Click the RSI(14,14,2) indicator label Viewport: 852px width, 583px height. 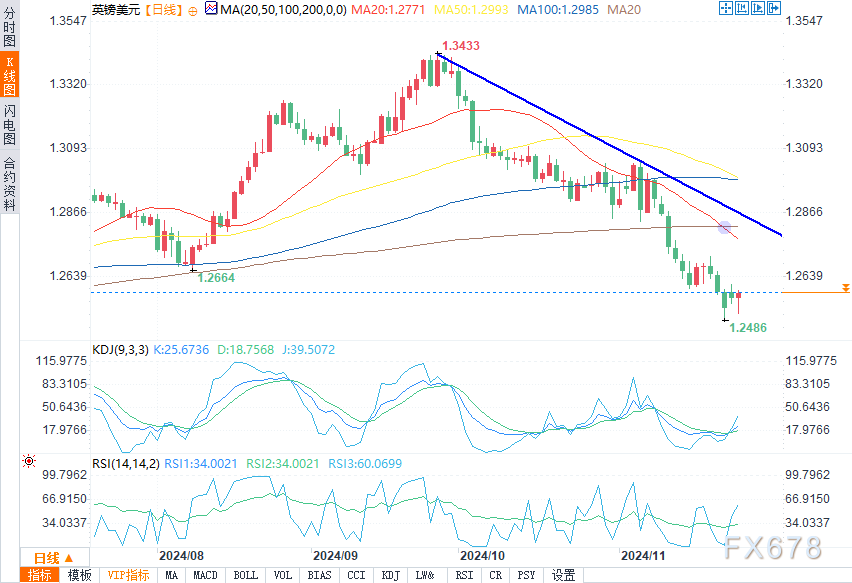pos(126,464)
